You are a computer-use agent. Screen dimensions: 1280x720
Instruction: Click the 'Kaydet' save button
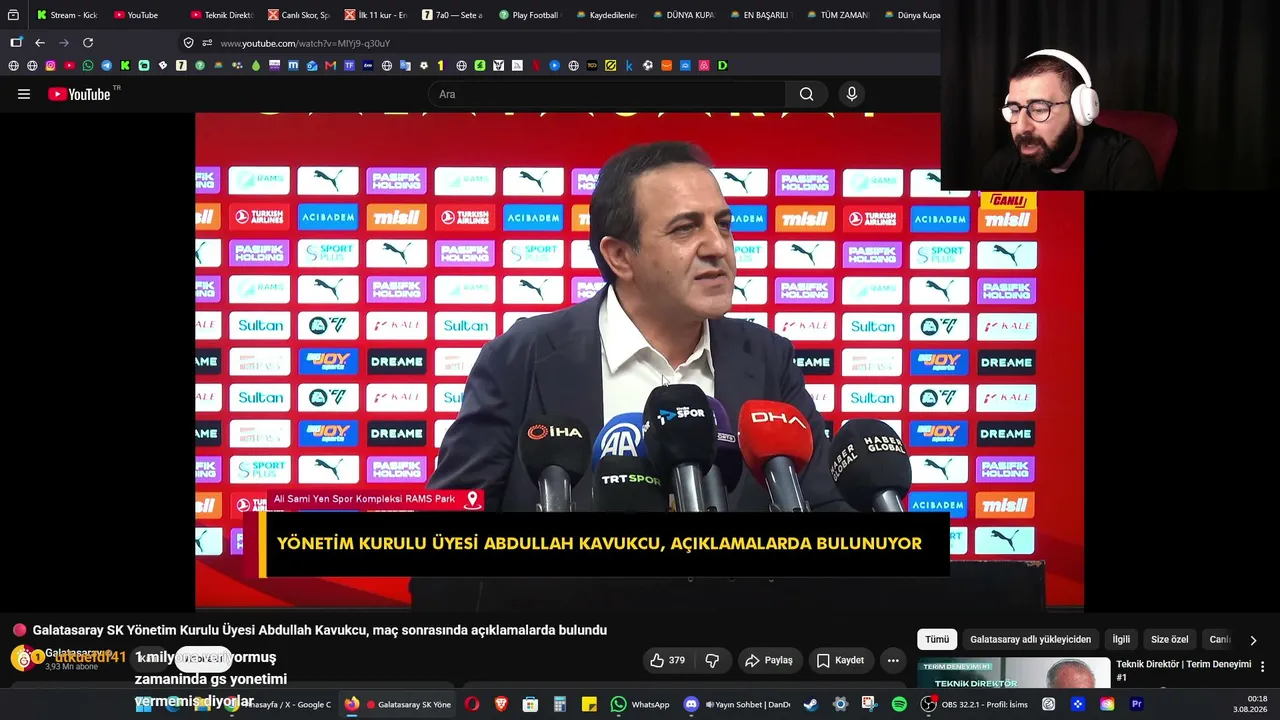coord(840,660)
